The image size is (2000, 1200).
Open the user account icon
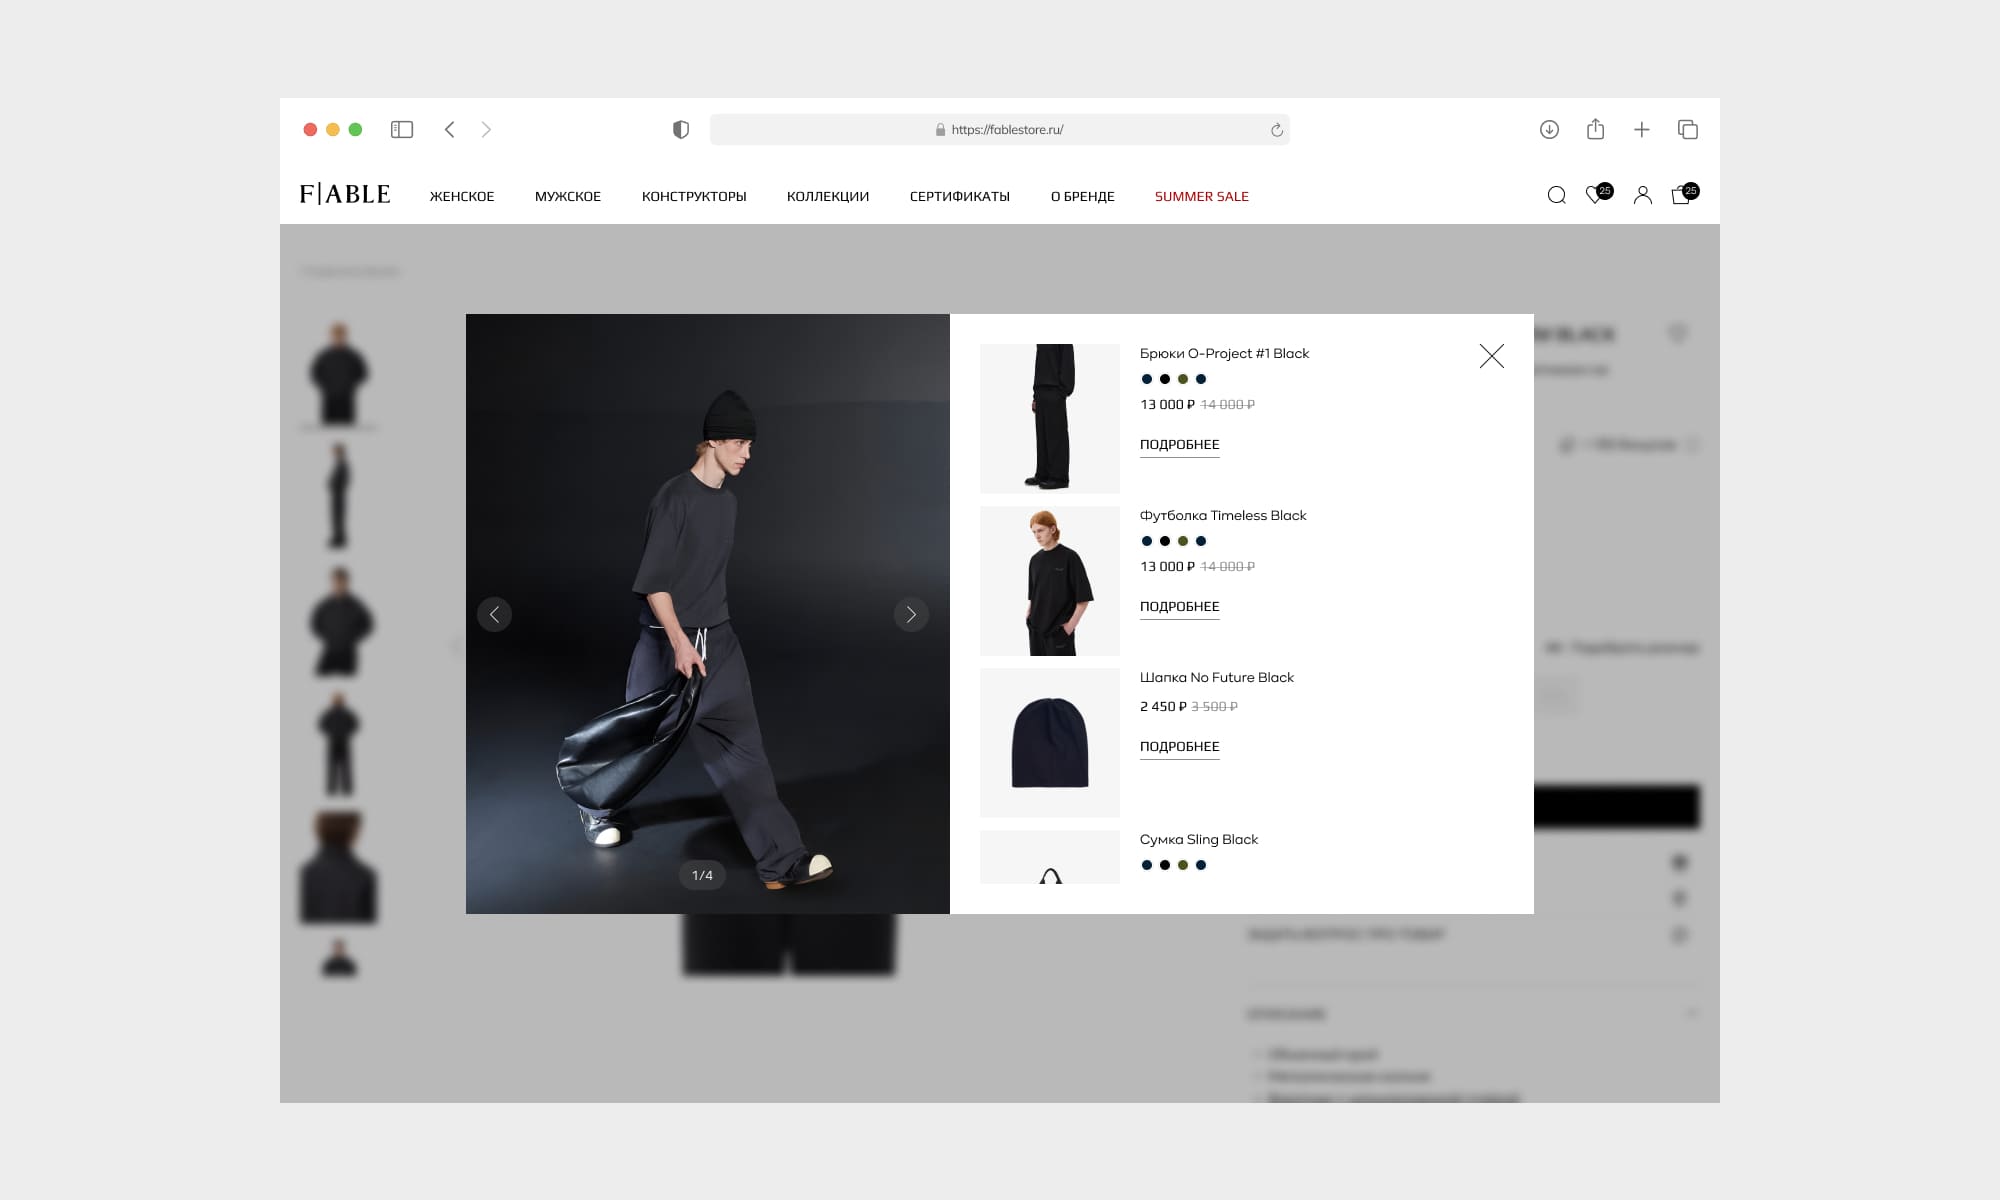tap(1642, 195)
